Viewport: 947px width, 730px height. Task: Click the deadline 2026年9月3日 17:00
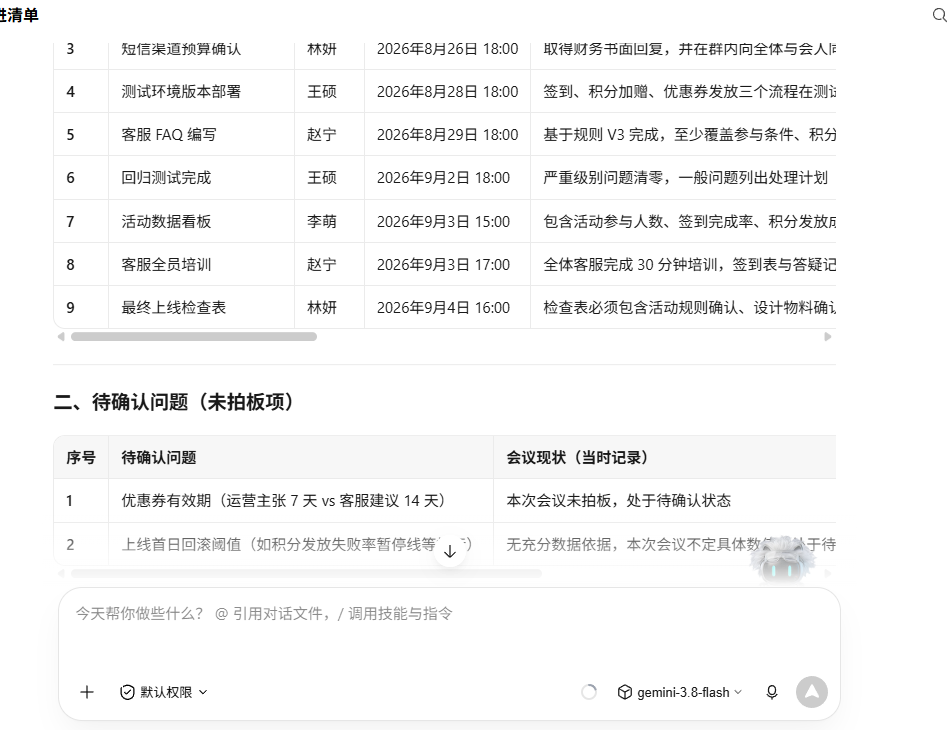point(443,264)
